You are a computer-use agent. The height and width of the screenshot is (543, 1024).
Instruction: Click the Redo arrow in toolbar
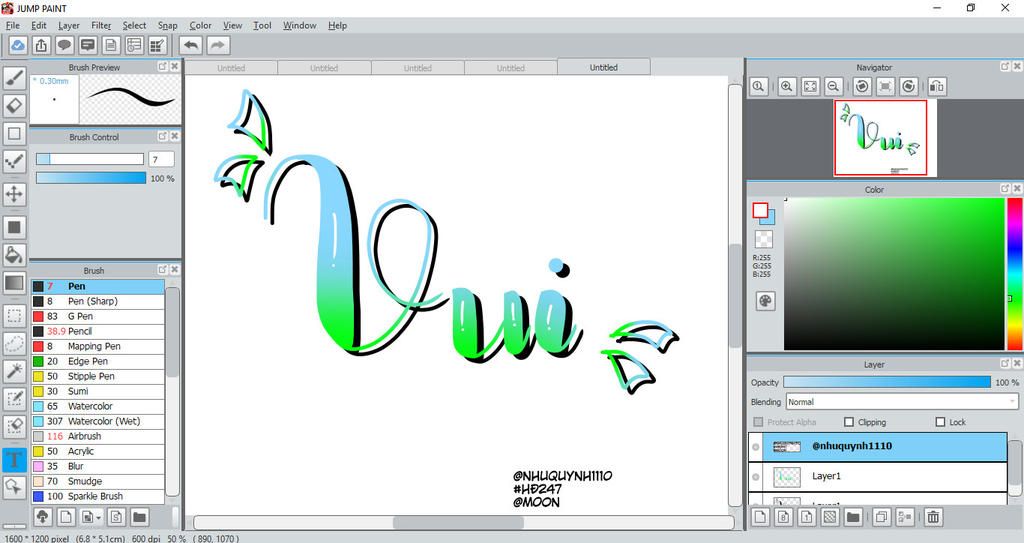(x=218, y=45)
